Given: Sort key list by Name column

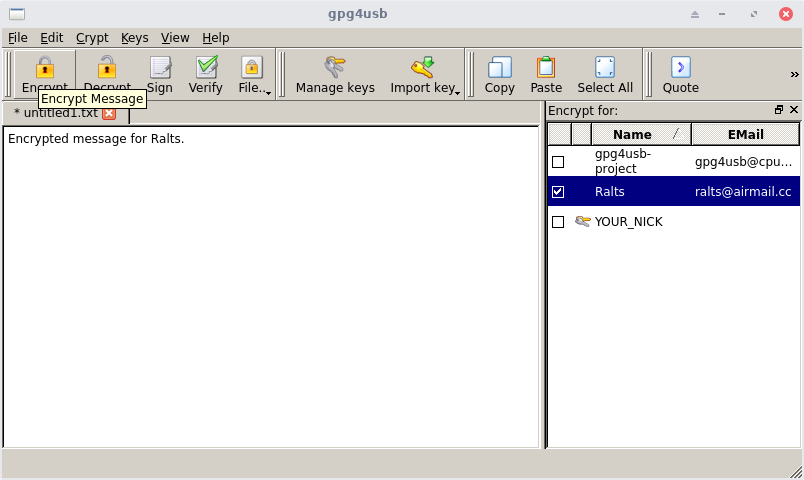Looking at the screenshot, I should (641, 134).
